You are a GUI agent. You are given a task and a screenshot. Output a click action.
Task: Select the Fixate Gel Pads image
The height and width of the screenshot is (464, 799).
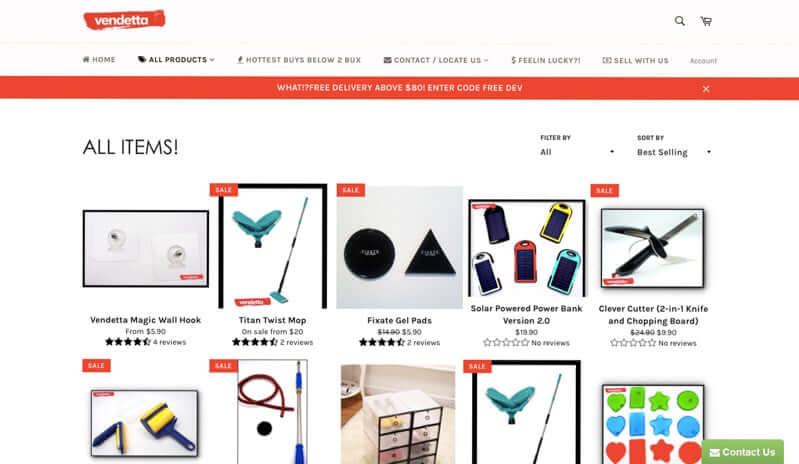pos(400,247)
